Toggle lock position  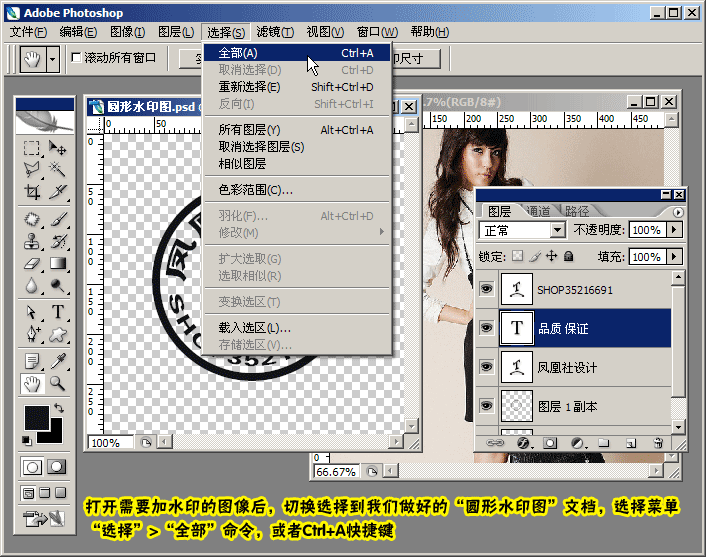coord(552,257)
